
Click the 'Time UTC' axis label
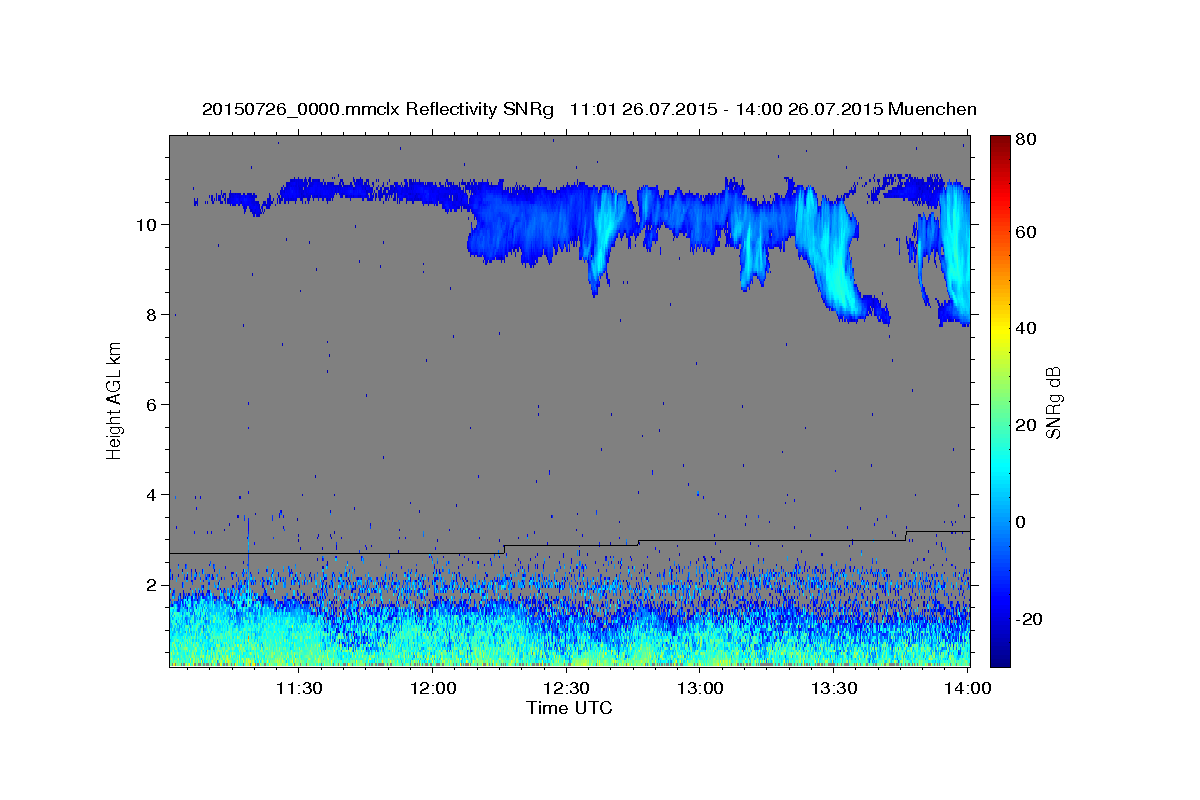coord(569,708)
